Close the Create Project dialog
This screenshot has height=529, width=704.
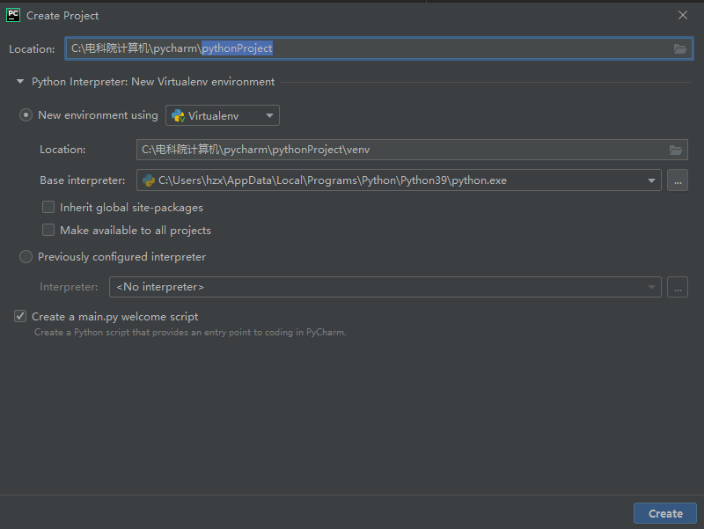(682, 15)
